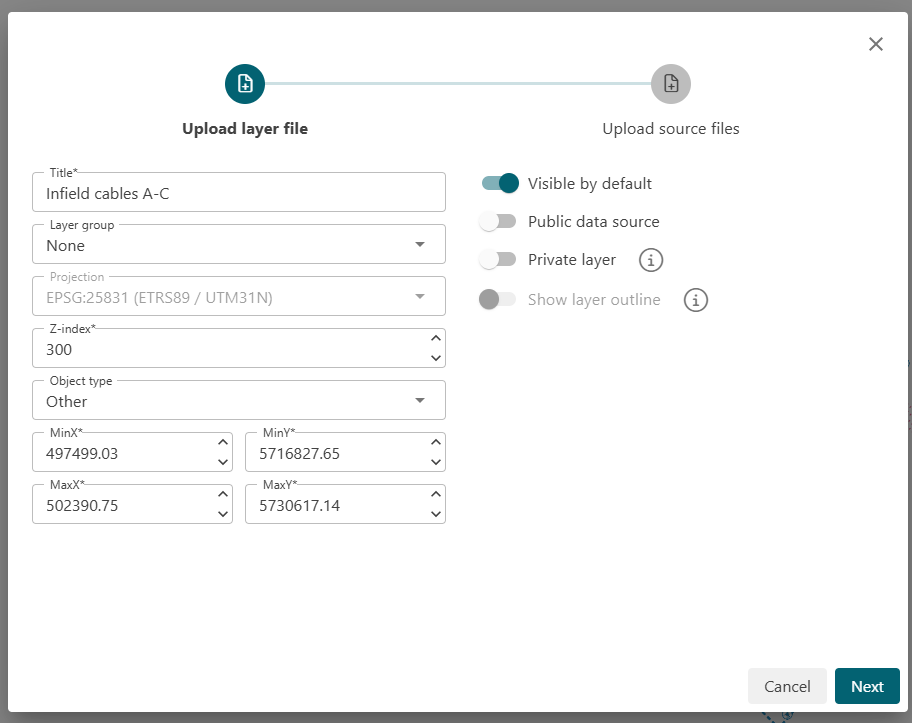Enable Public data source switch
This screenshot has height=723, width=912.
[x=497, y=222]
